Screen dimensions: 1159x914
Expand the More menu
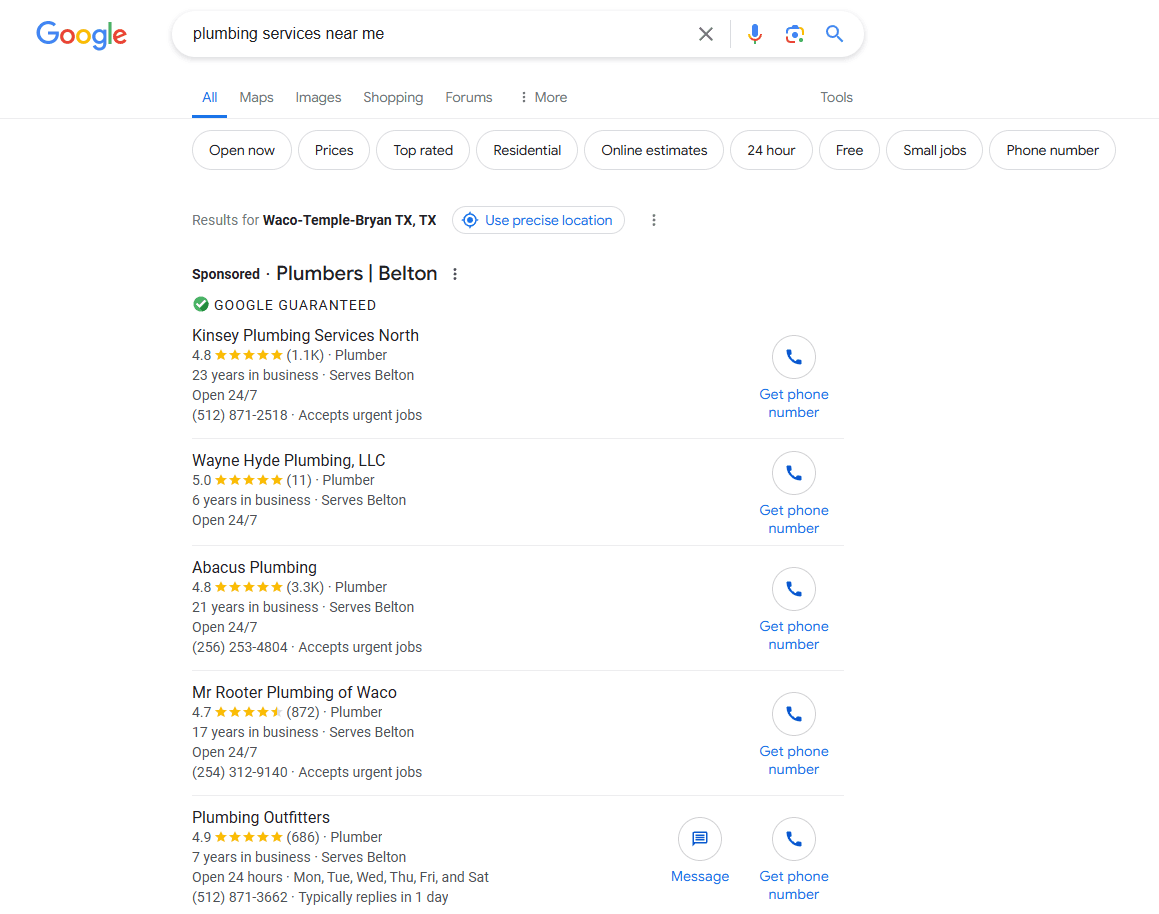[544, 98]
